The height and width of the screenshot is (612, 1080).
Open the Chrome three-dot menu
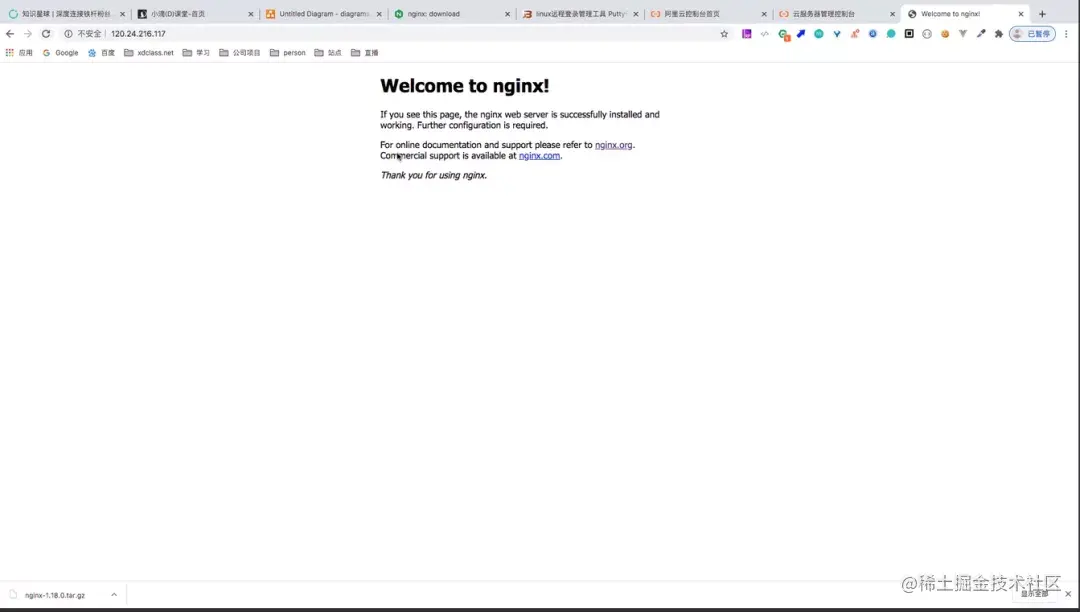(x=1066, y=34)
